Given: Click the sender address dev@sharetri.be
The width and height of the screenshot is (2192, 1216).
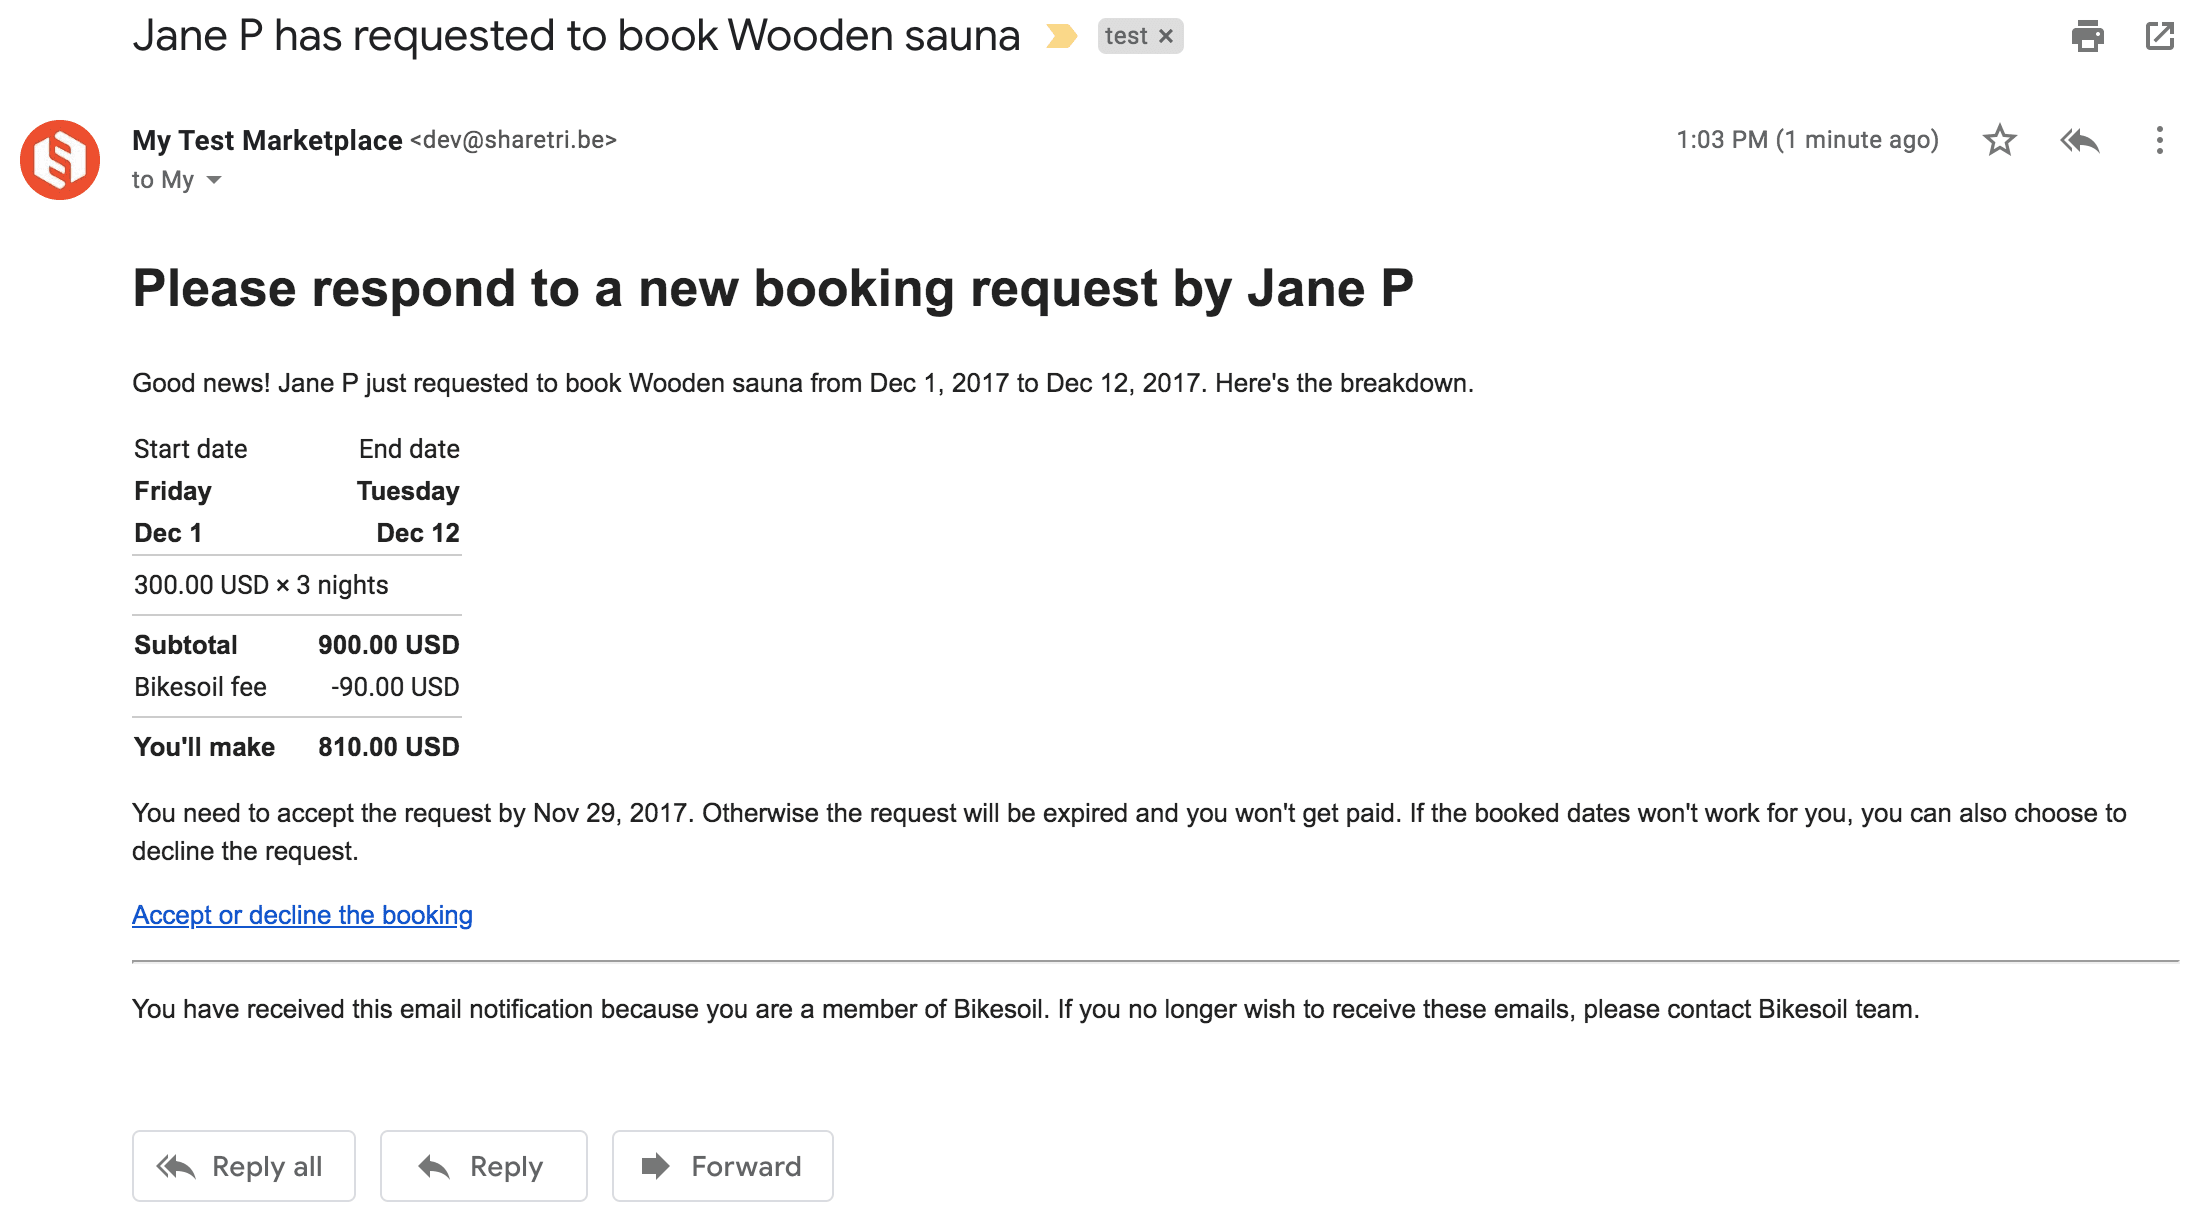Looking at the screenshot, I should [513, 140].
